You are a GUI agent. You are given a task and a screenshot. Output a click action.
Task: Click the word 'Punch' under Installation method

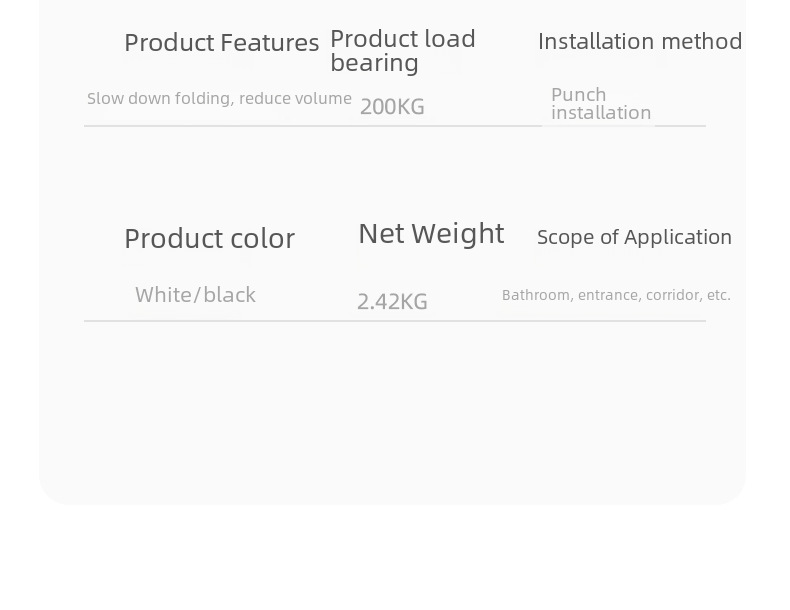pos(578,95)
